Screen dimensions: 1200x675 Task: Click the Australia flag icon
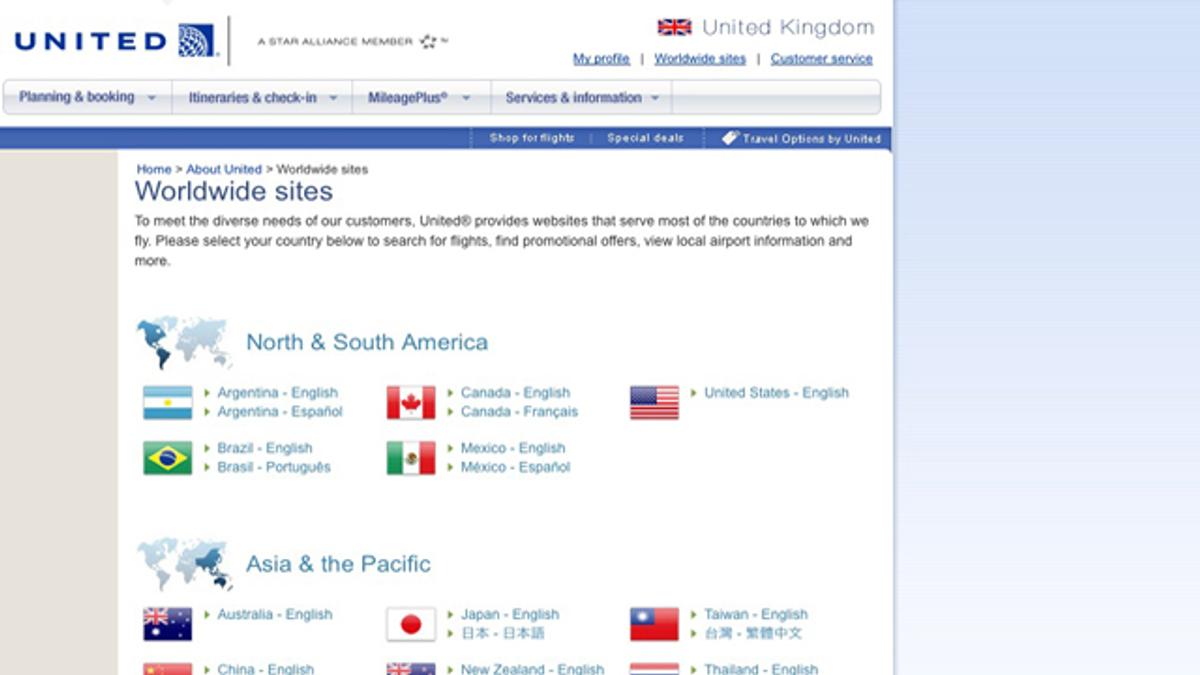[x=167, y=624]
